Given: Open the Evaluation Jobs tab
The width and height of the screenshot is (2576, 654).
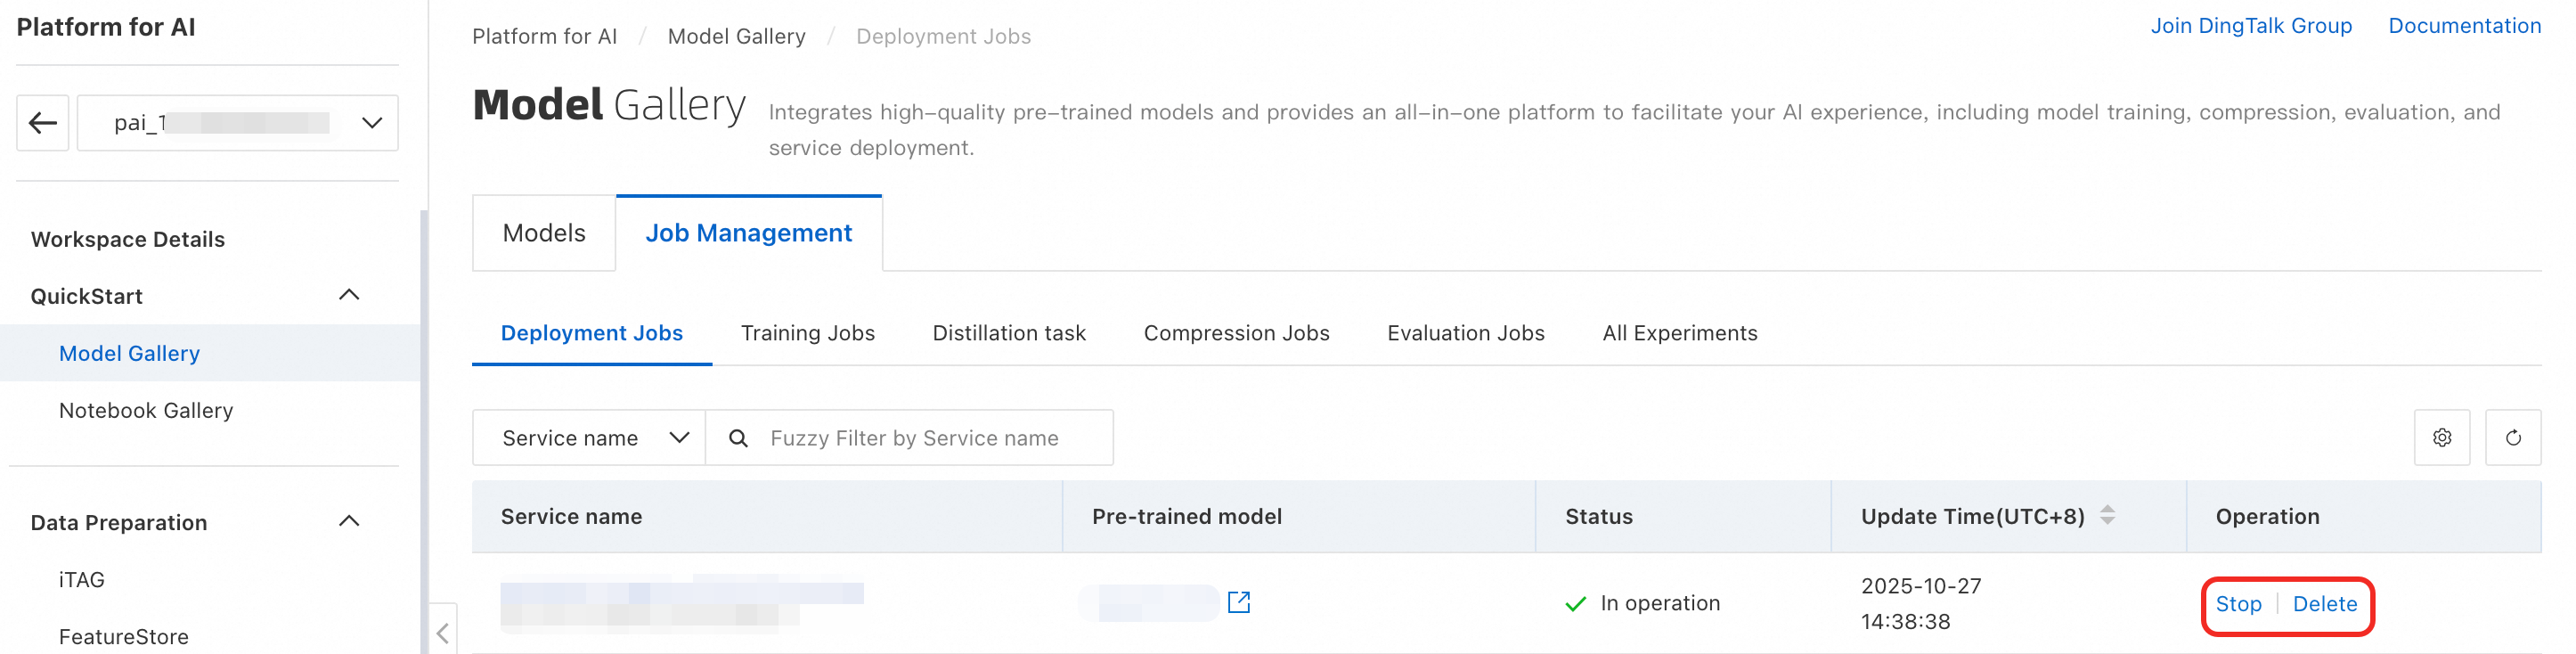Looking at the screenshot, I should coord(1465,333).
